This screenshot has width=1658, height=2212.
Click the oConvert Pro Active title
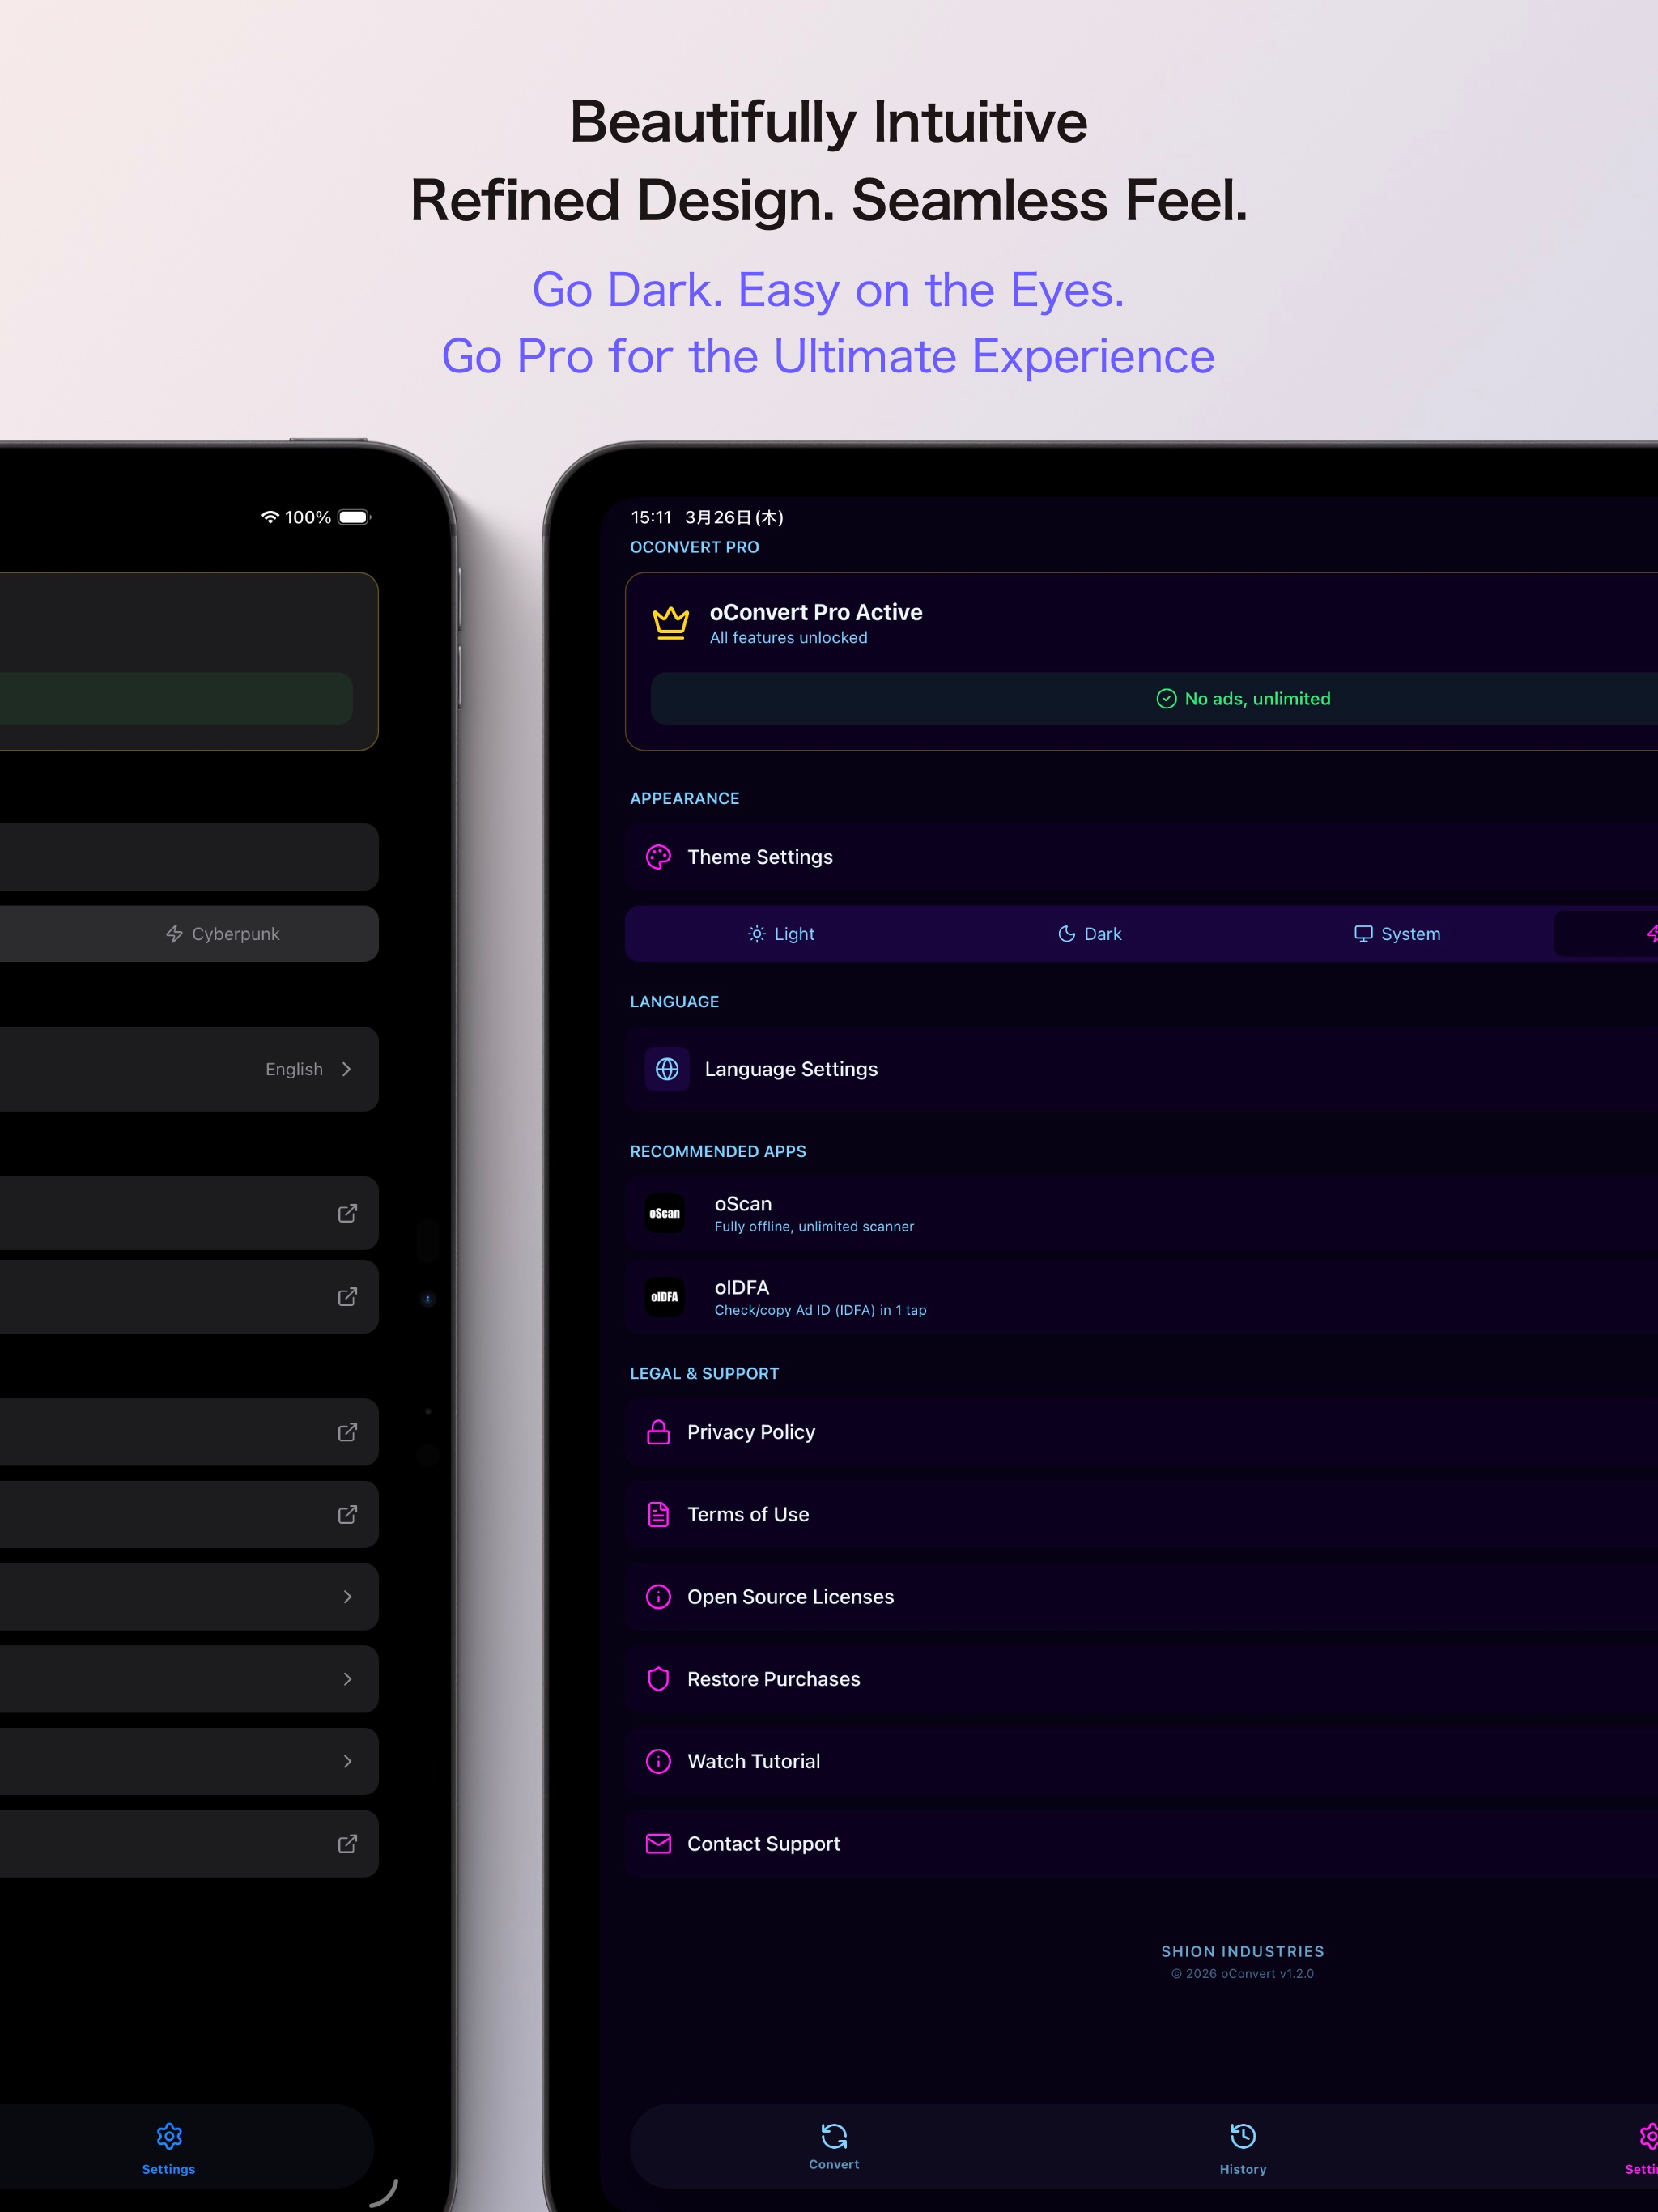(x=816, y=612)
